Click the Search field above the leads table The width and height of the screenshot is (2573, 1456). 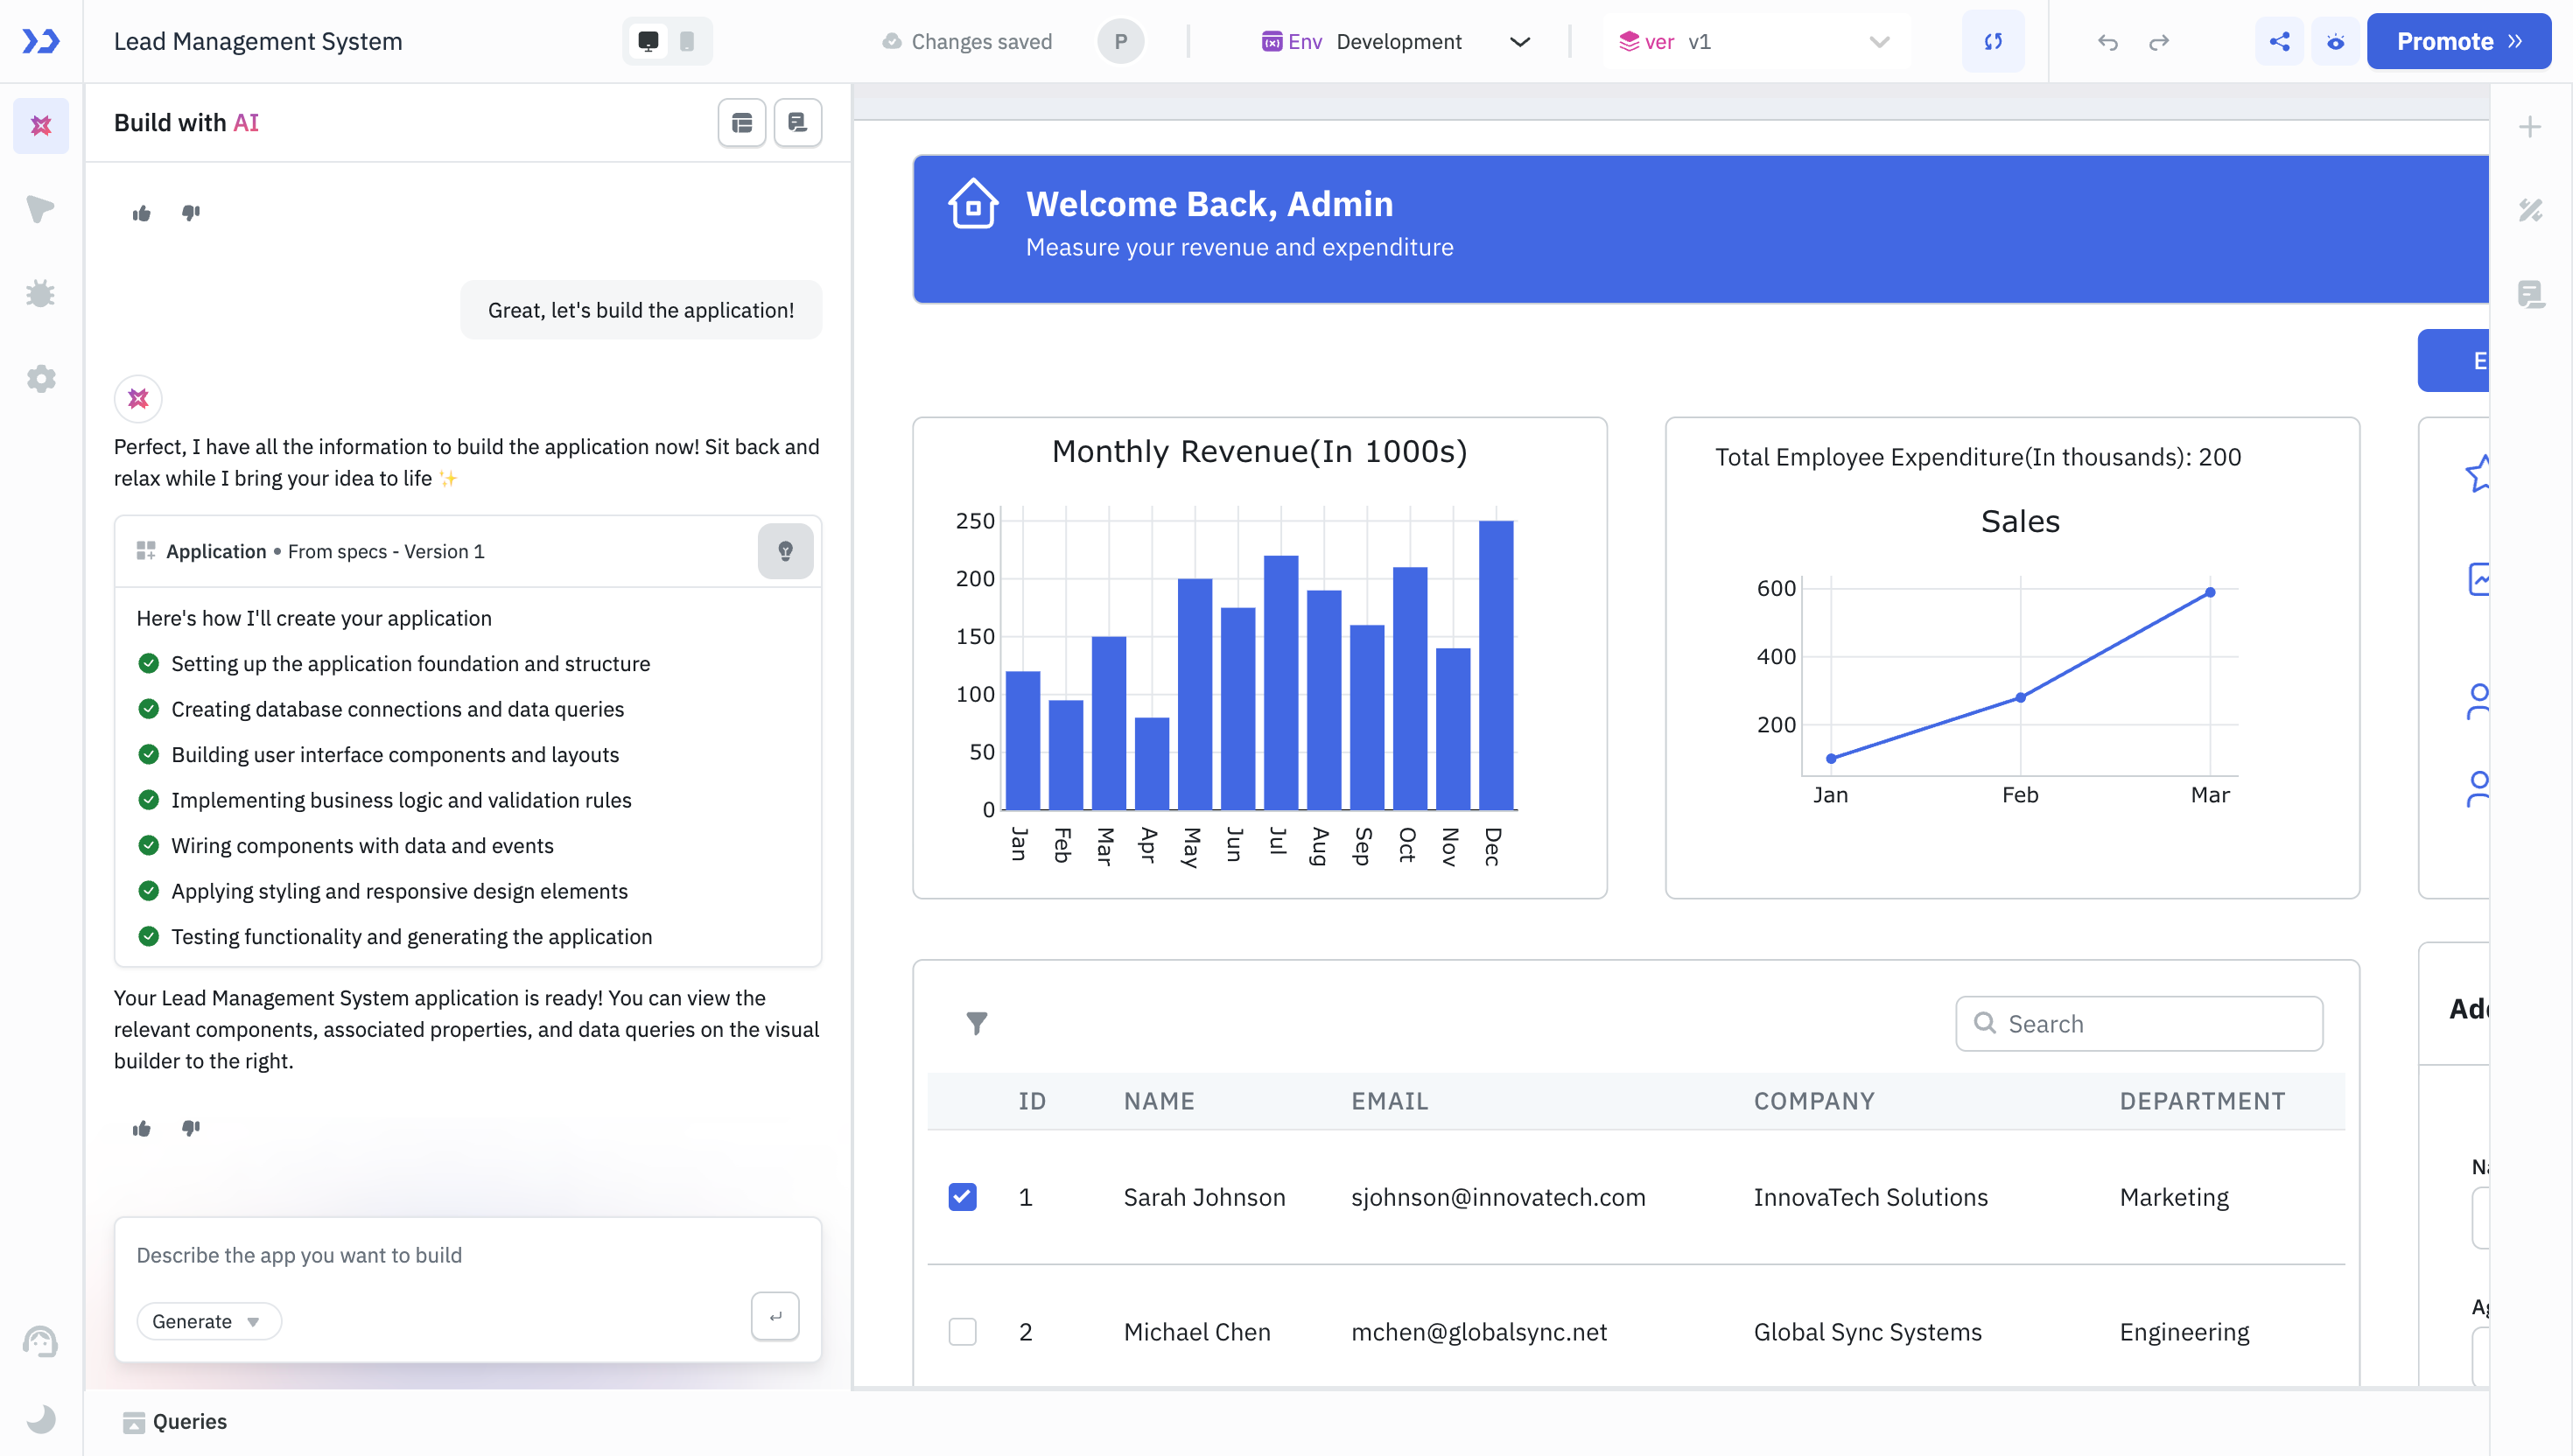(2137, 1023)
